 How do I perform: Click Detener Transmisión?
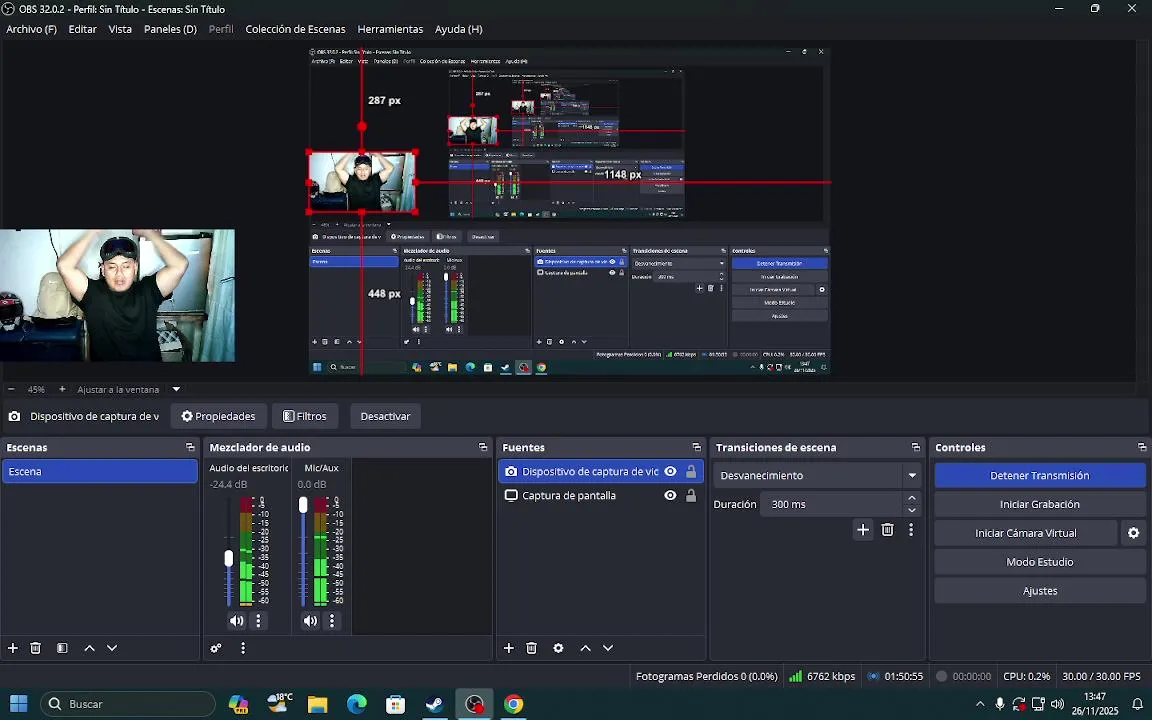tap(1040, 475)
